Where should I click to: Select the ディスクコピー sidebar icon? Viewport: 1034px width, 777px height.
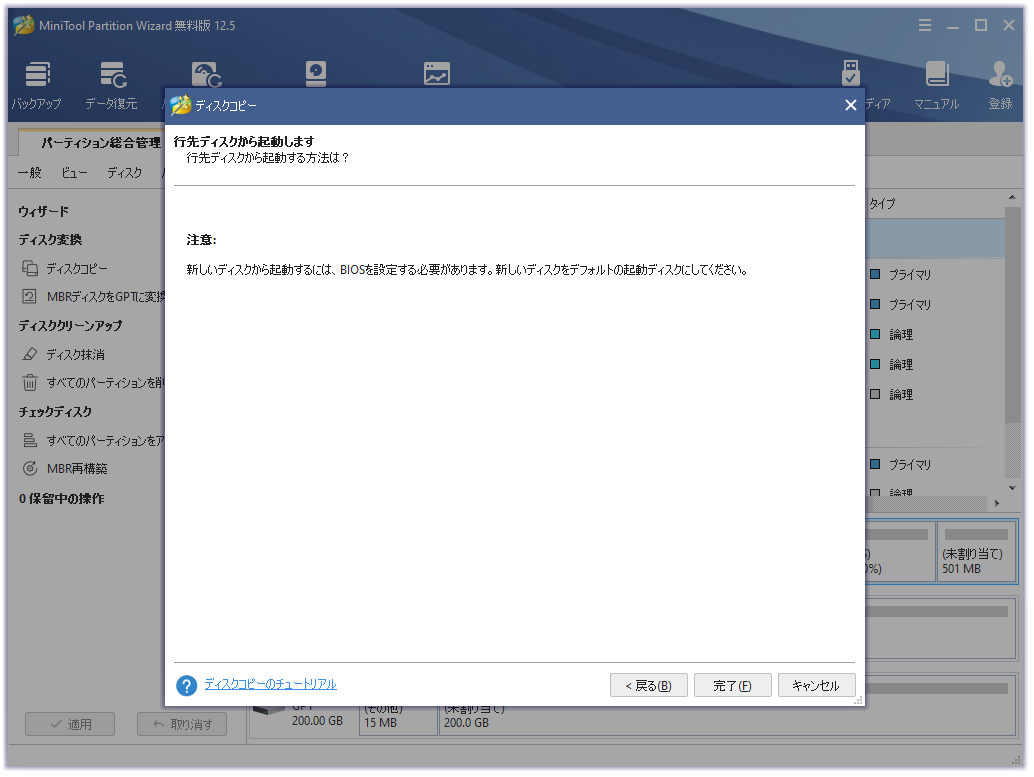31,268
